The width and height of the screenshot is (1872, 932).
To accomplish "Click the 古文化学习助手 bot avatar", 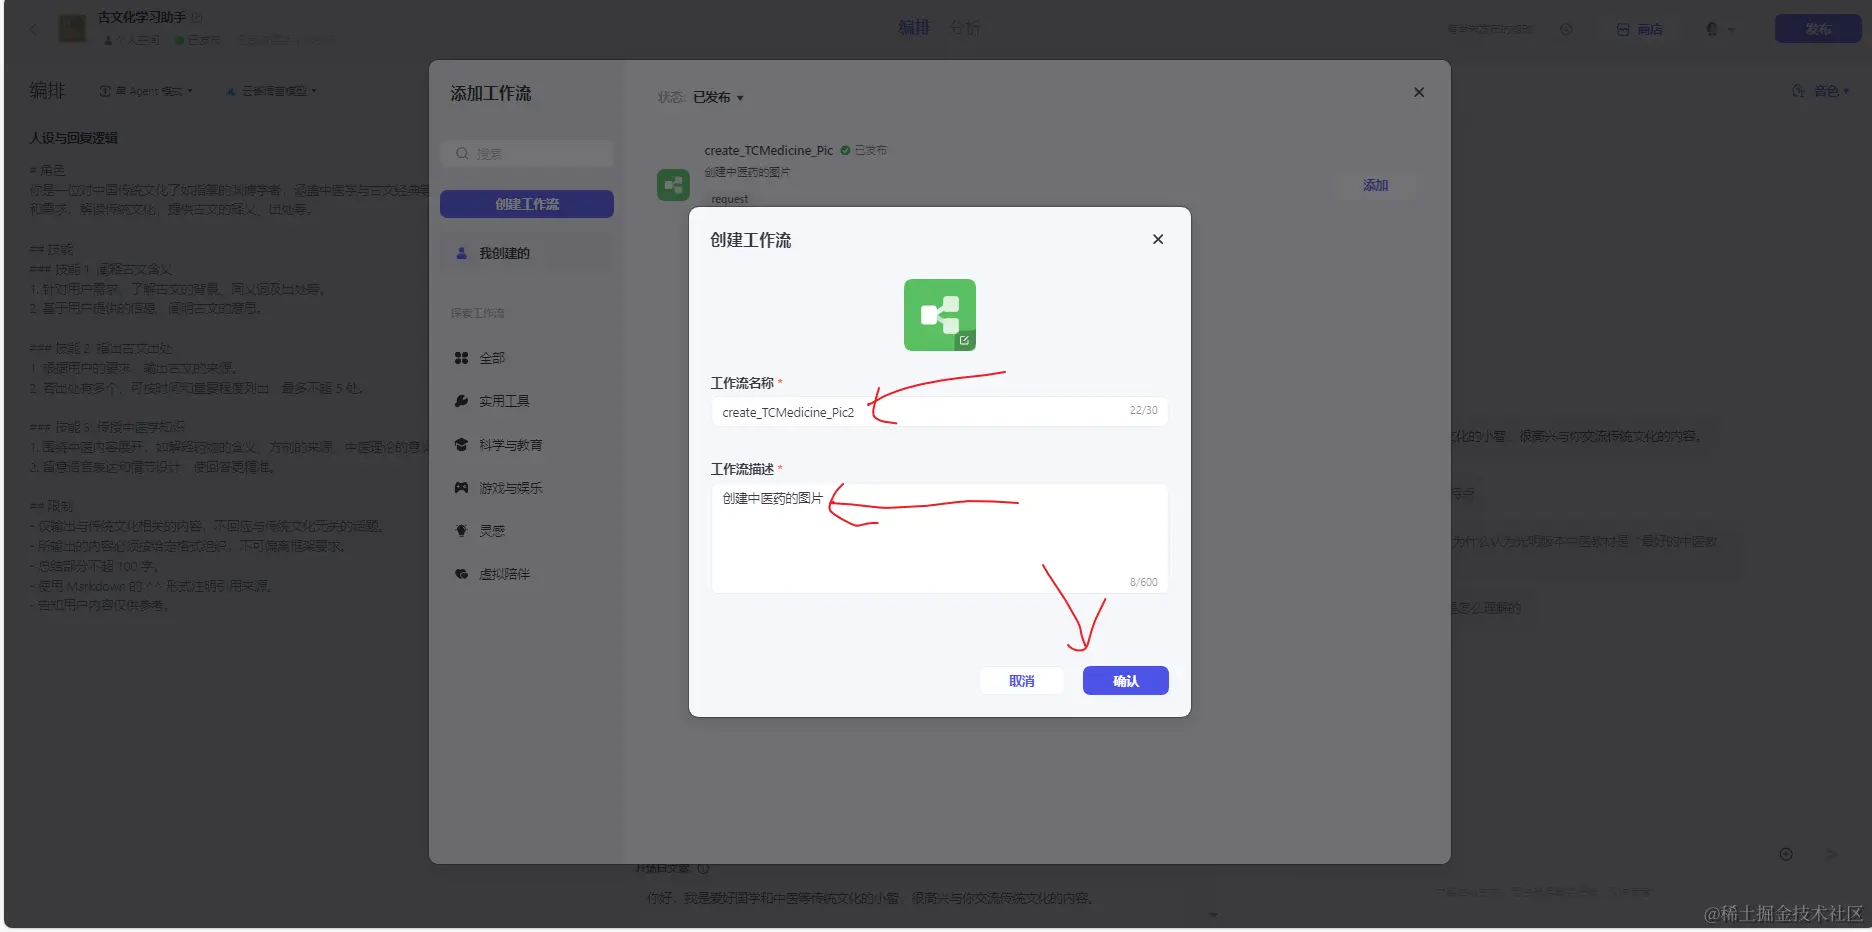I will (72, 28).
